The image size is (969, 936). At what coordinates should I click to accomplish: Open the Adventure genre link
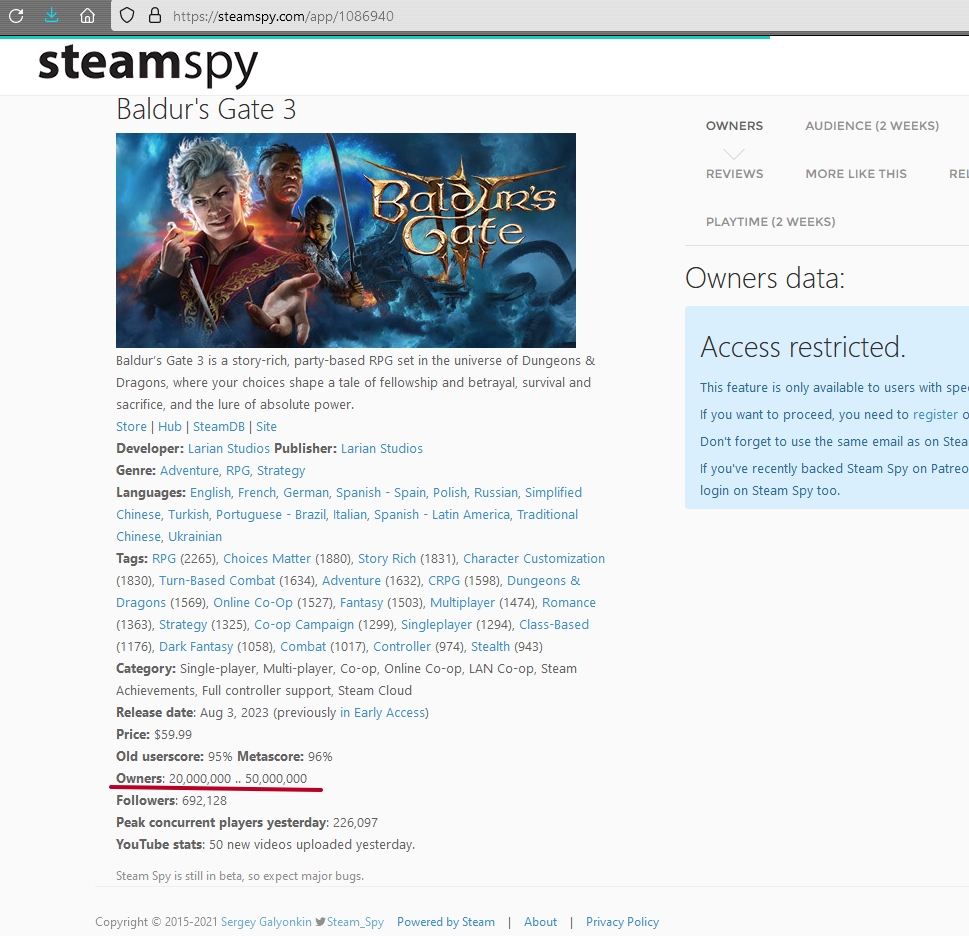(189, 471)
